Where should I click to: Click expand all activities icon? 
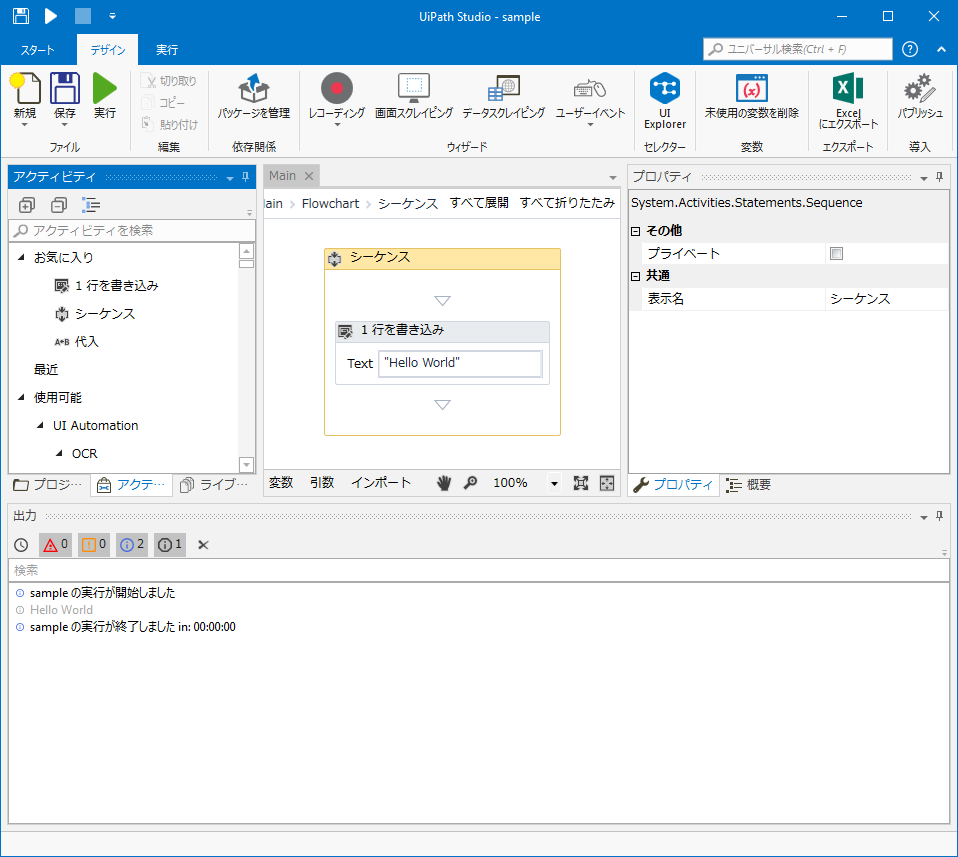26,205
